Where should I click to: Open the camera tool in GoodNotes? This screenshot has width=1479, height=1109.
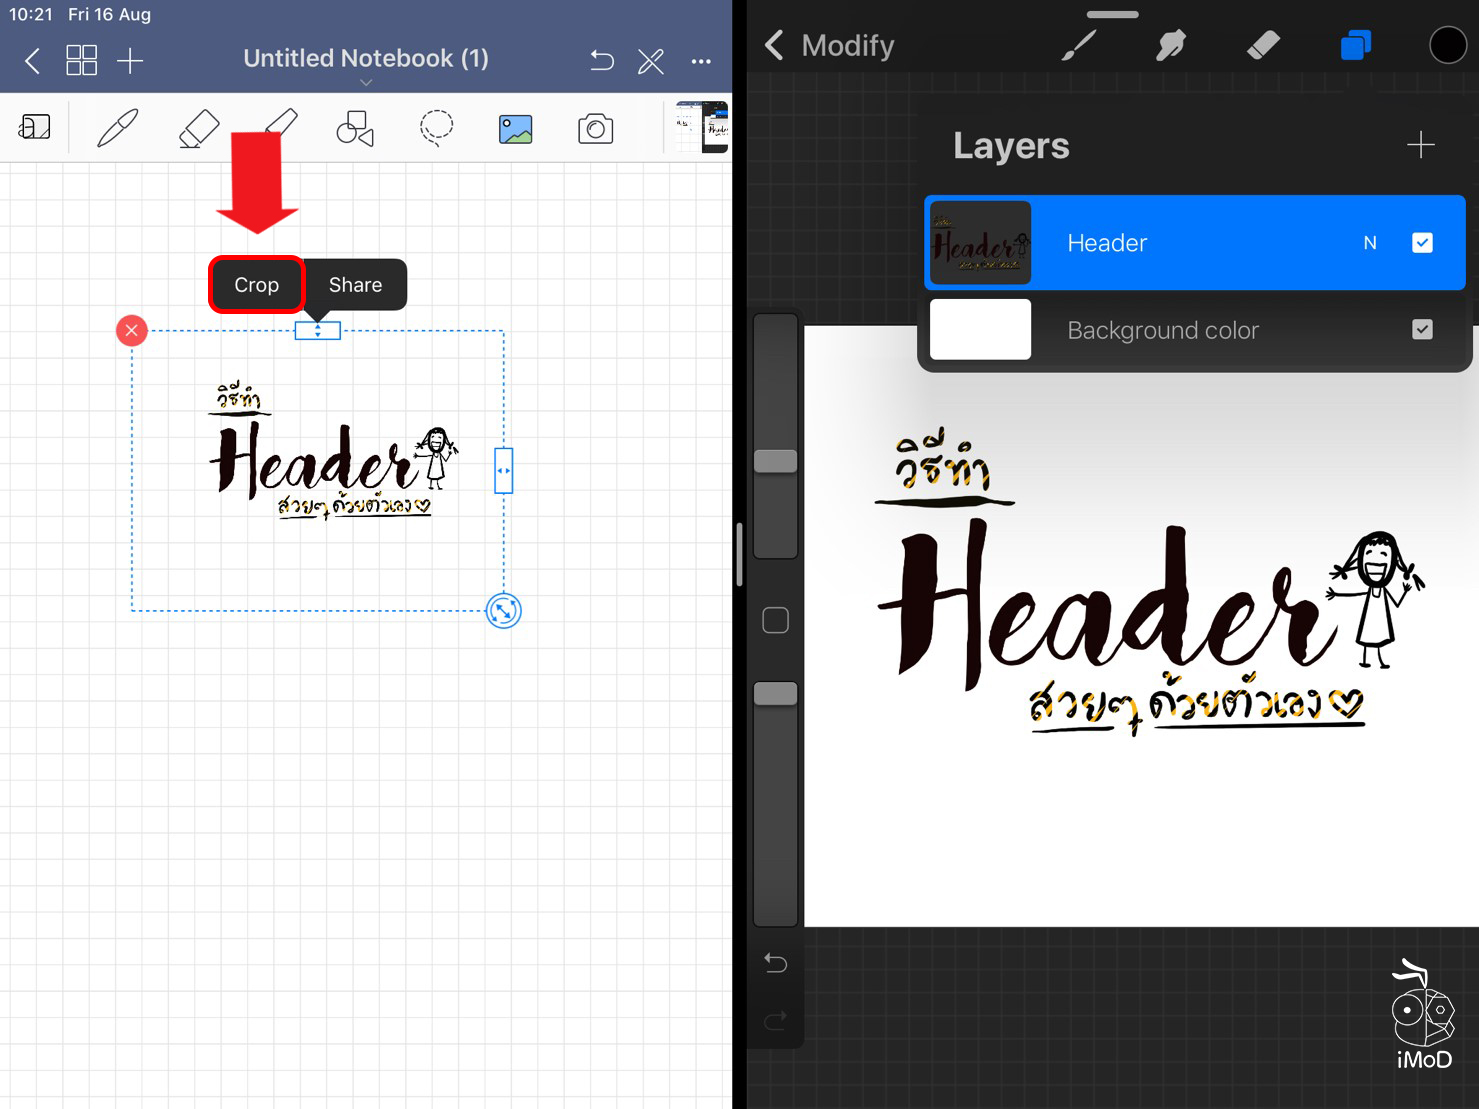tap(595, 127)
